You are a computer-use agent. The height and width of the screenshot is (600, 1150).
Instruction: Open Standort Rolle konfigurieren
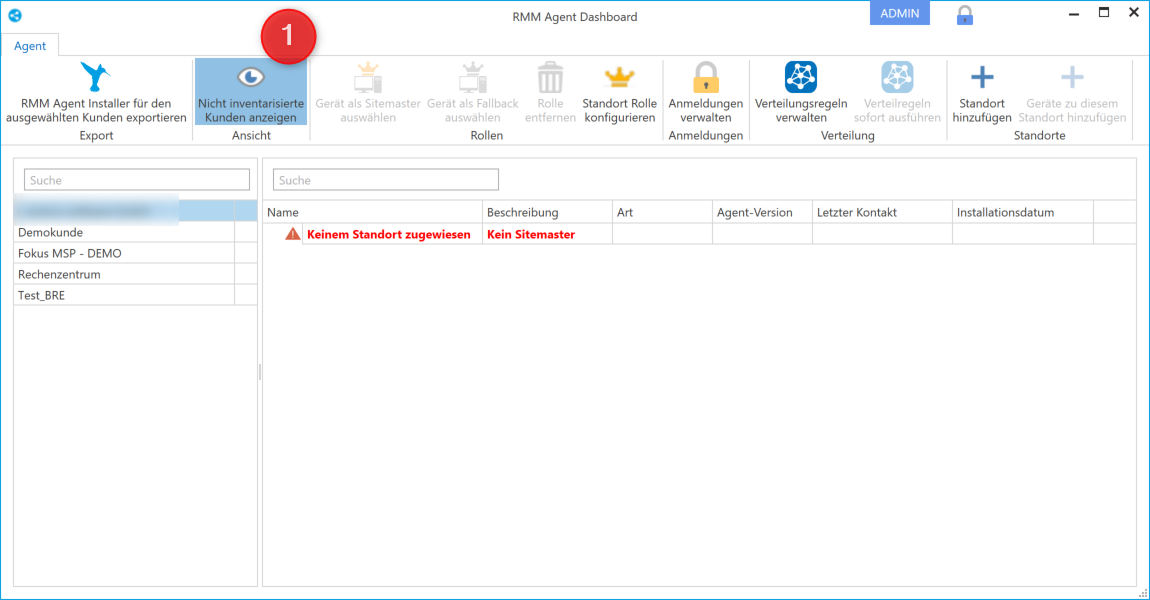click(620, 92)
